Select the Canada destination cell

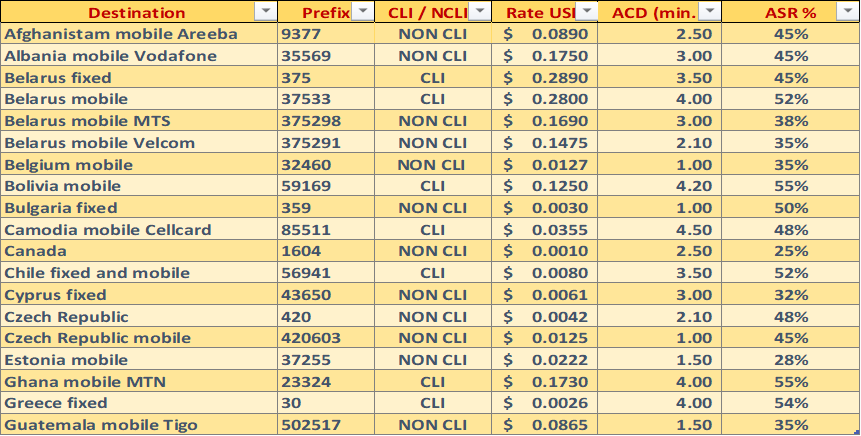click(139, 251)
